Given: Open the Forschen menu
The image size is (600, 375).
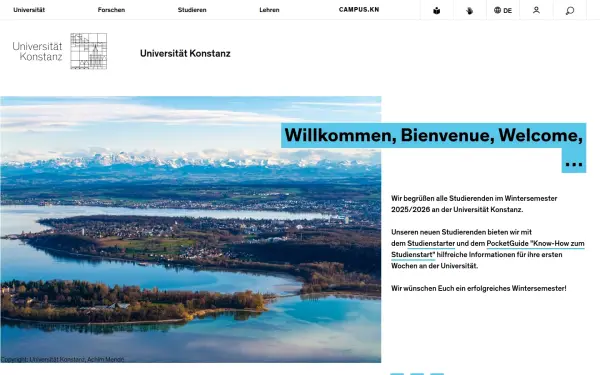Looking at the screenshot, I should 111,10.
